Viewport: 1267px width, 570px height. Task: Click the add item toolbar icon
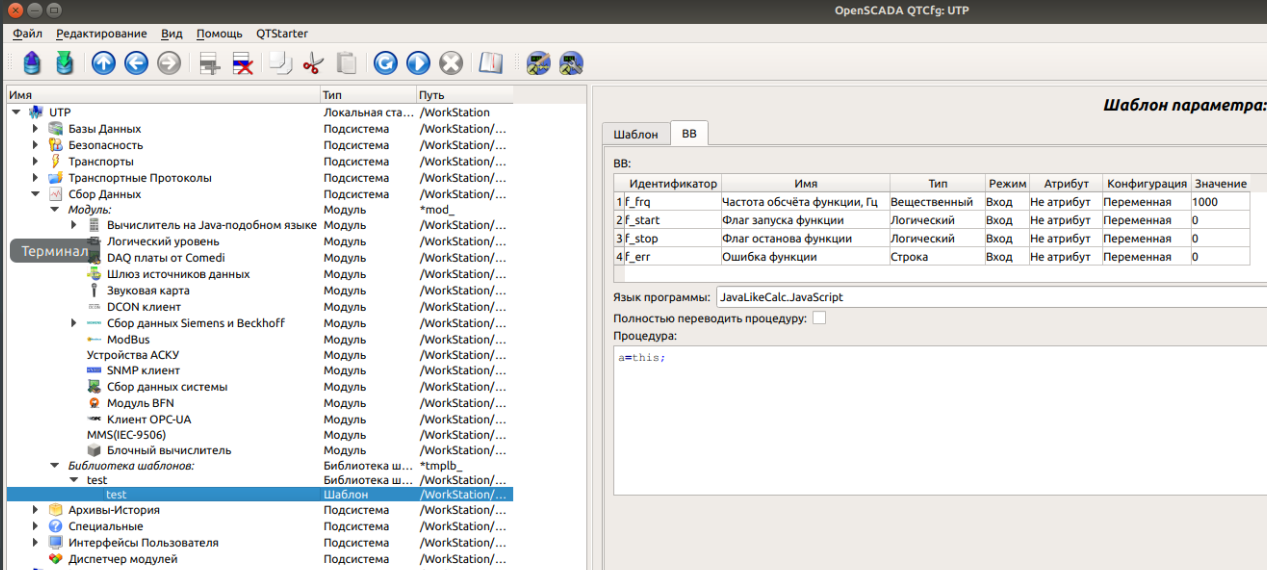210,63
